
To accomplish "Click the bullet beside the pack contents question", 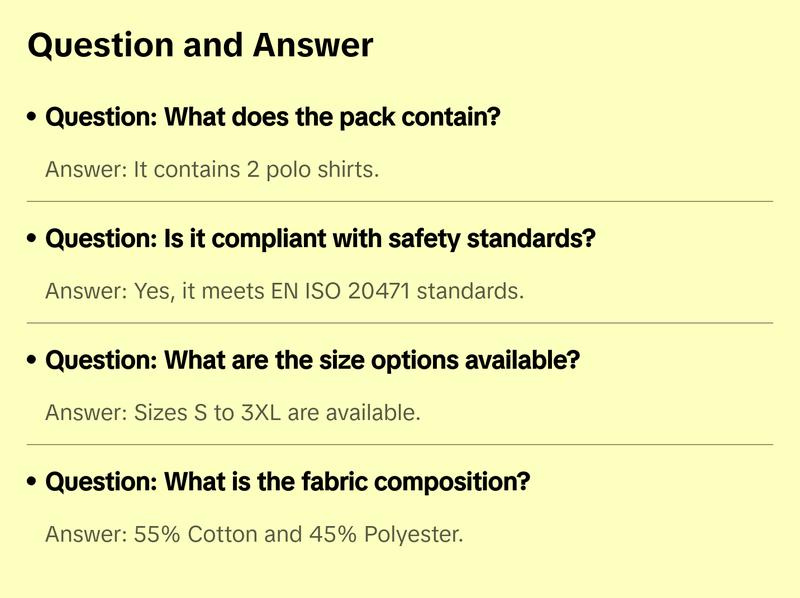I will pyautogui.click(x=33, y=118).
